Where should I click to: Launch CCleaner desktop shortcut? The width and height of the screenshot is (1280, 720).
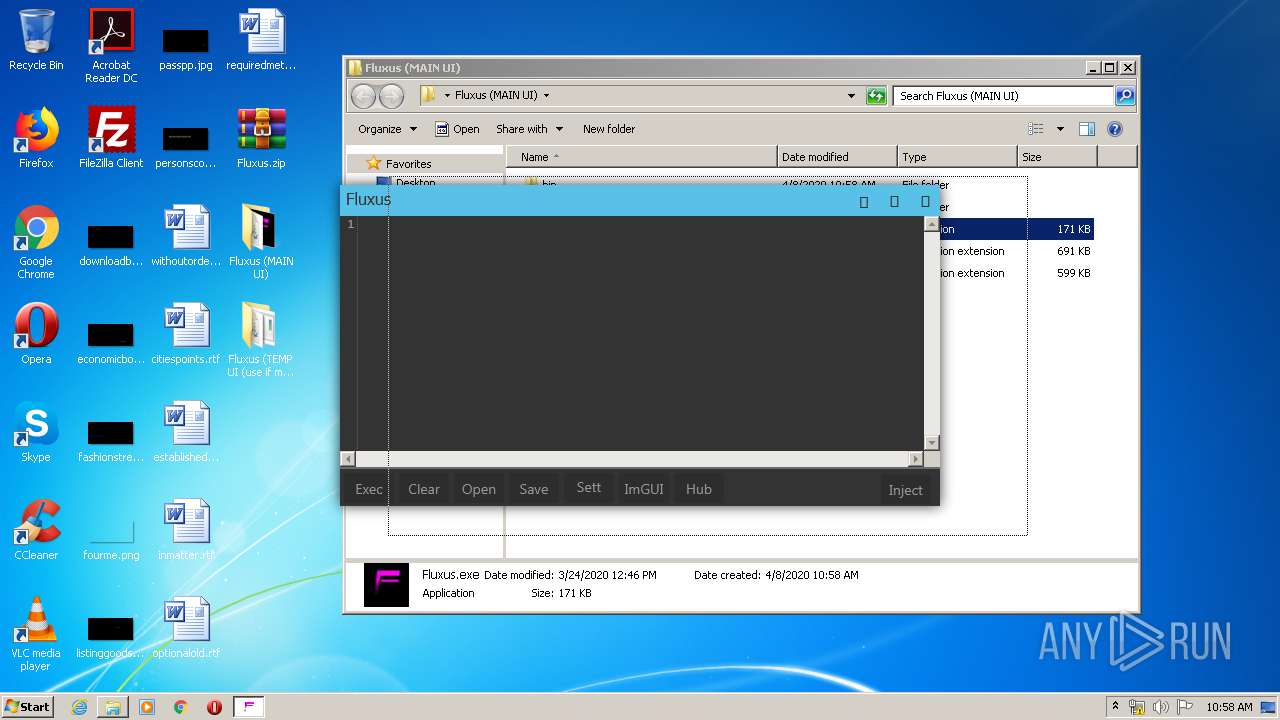[x=36, y=530]
